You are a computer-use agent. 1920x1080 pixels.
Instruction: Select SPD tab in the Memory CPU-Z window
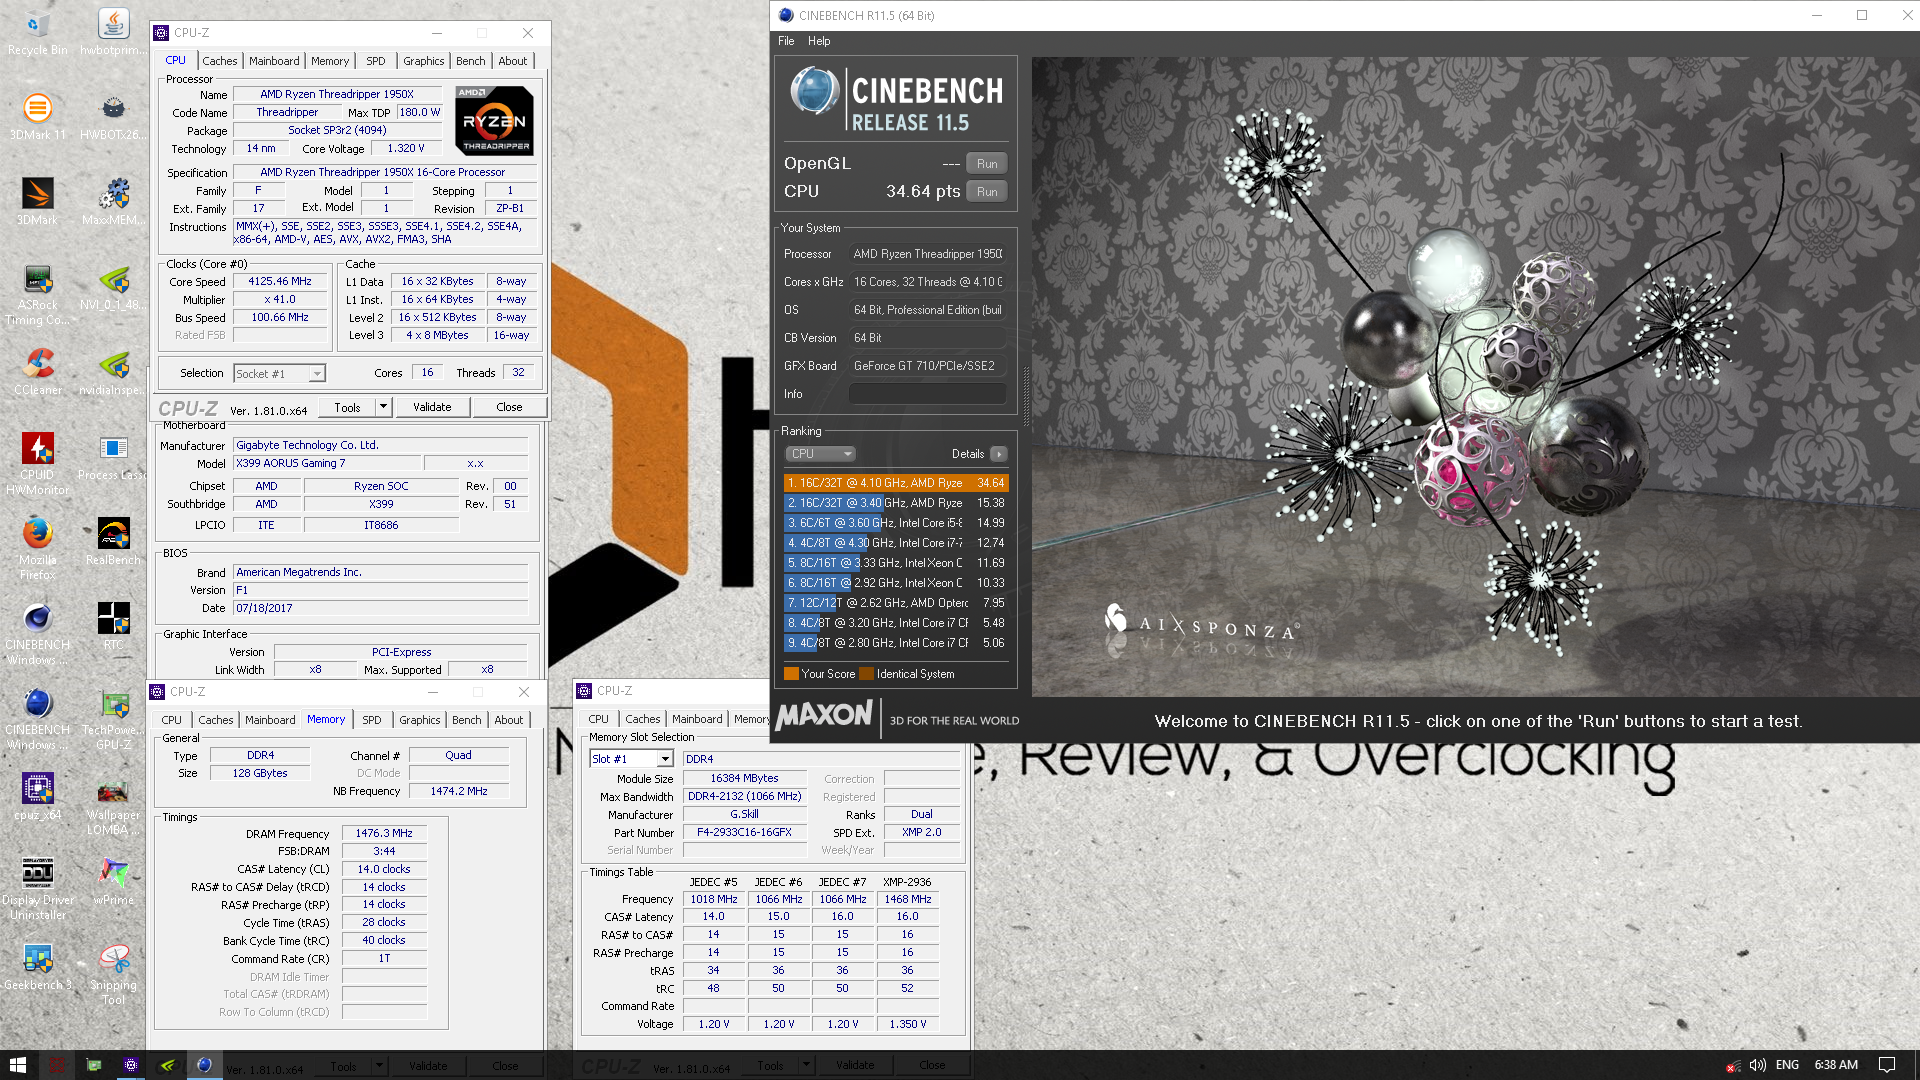pos(372,720)
